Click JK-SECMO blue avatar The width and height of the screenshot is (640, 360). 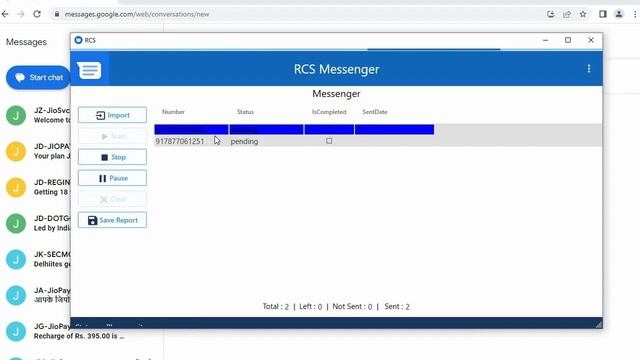pos(16,260)
